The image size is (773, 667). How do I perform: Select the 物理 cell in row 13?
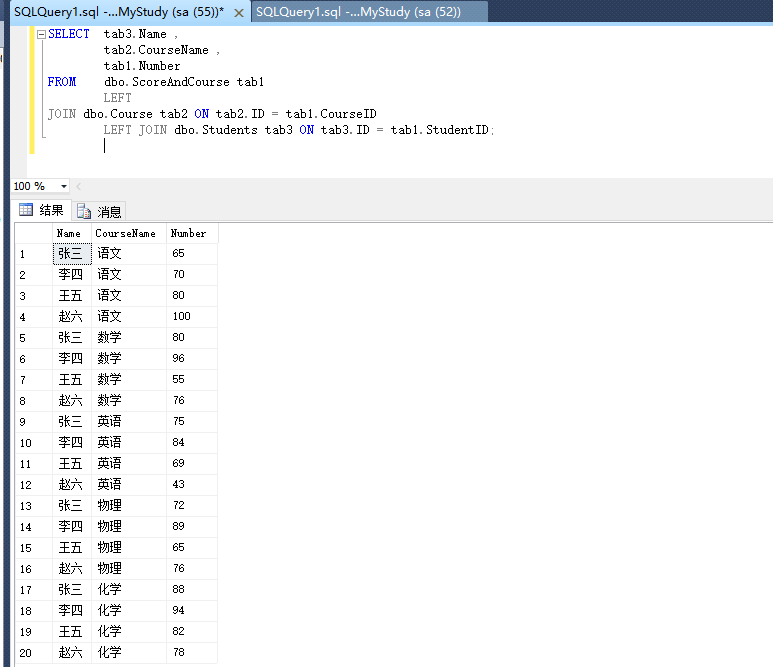[129, 506]
